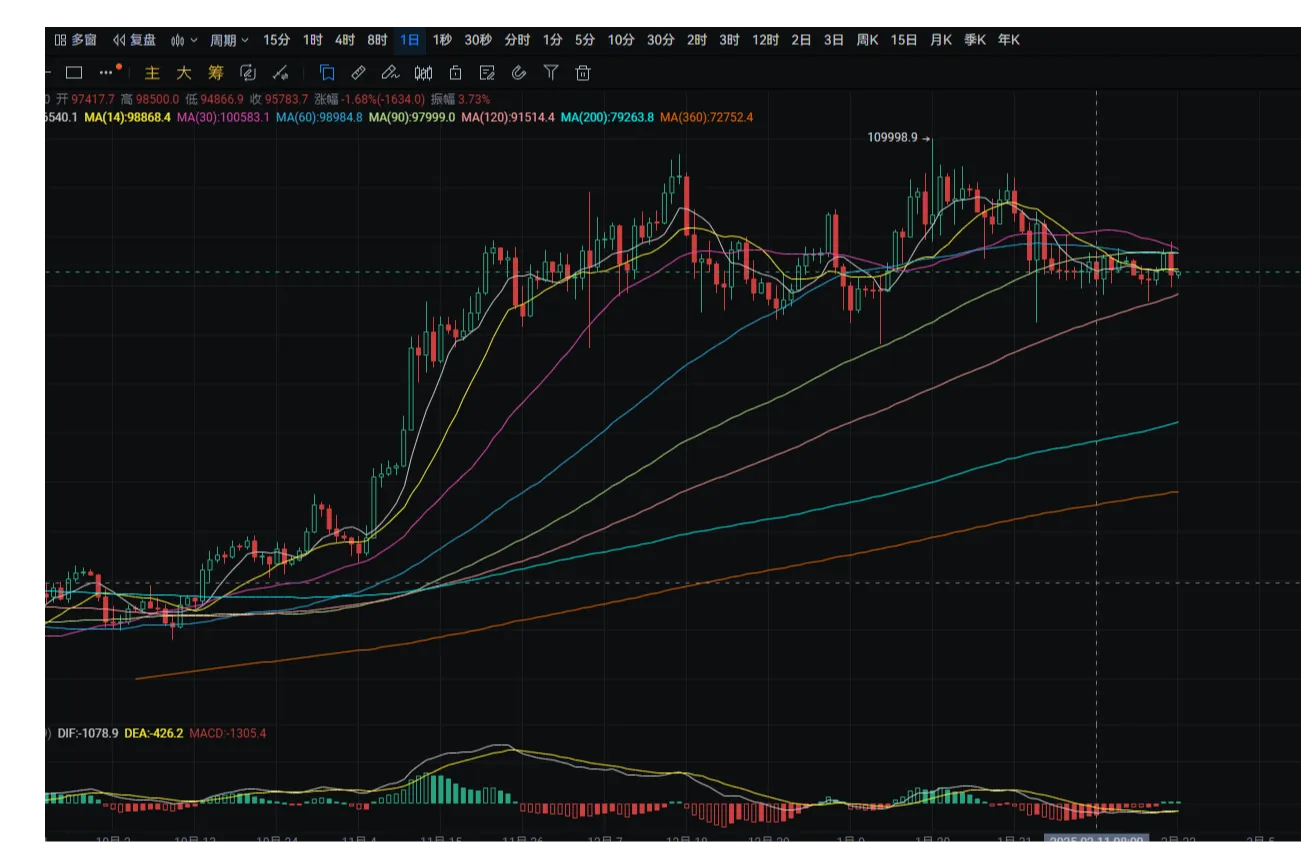The height and width of the screenshot is (867, 1301).
Task: Click the 收 95783.7 close price
Action: (x=280, y=99)
